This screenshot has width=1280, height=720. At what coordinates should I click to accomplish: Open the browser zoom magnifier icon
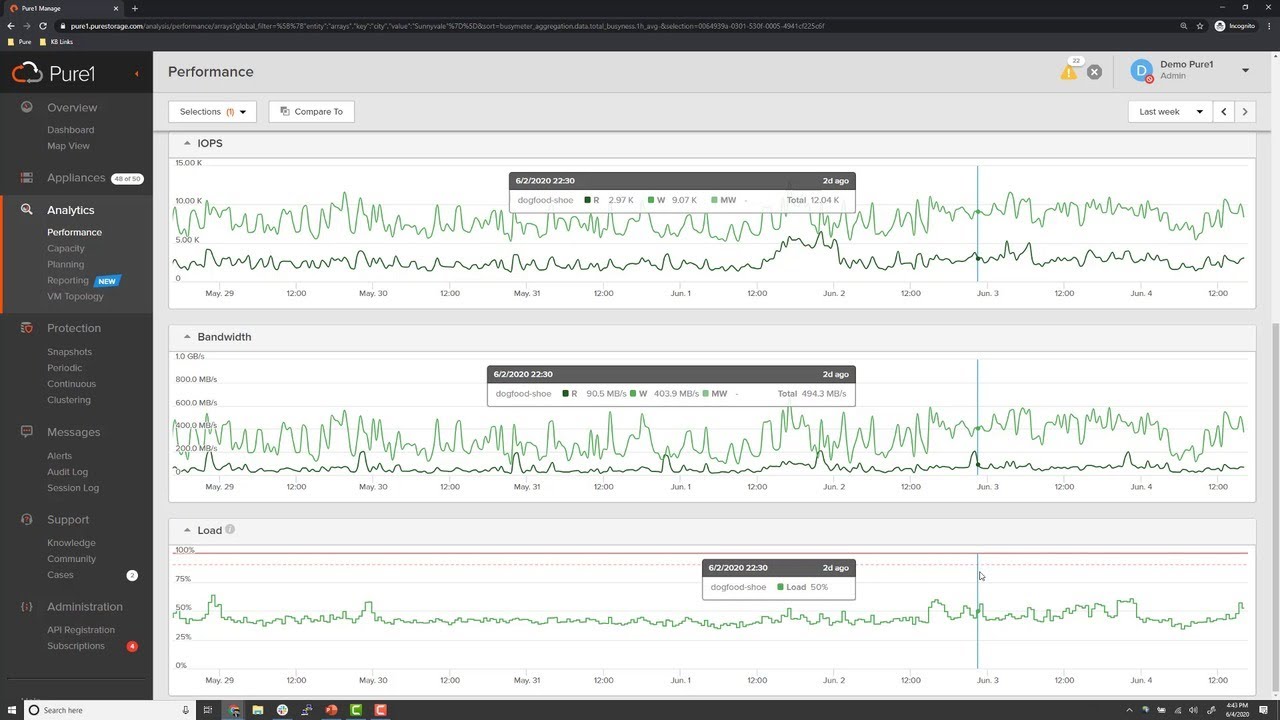1185,26
